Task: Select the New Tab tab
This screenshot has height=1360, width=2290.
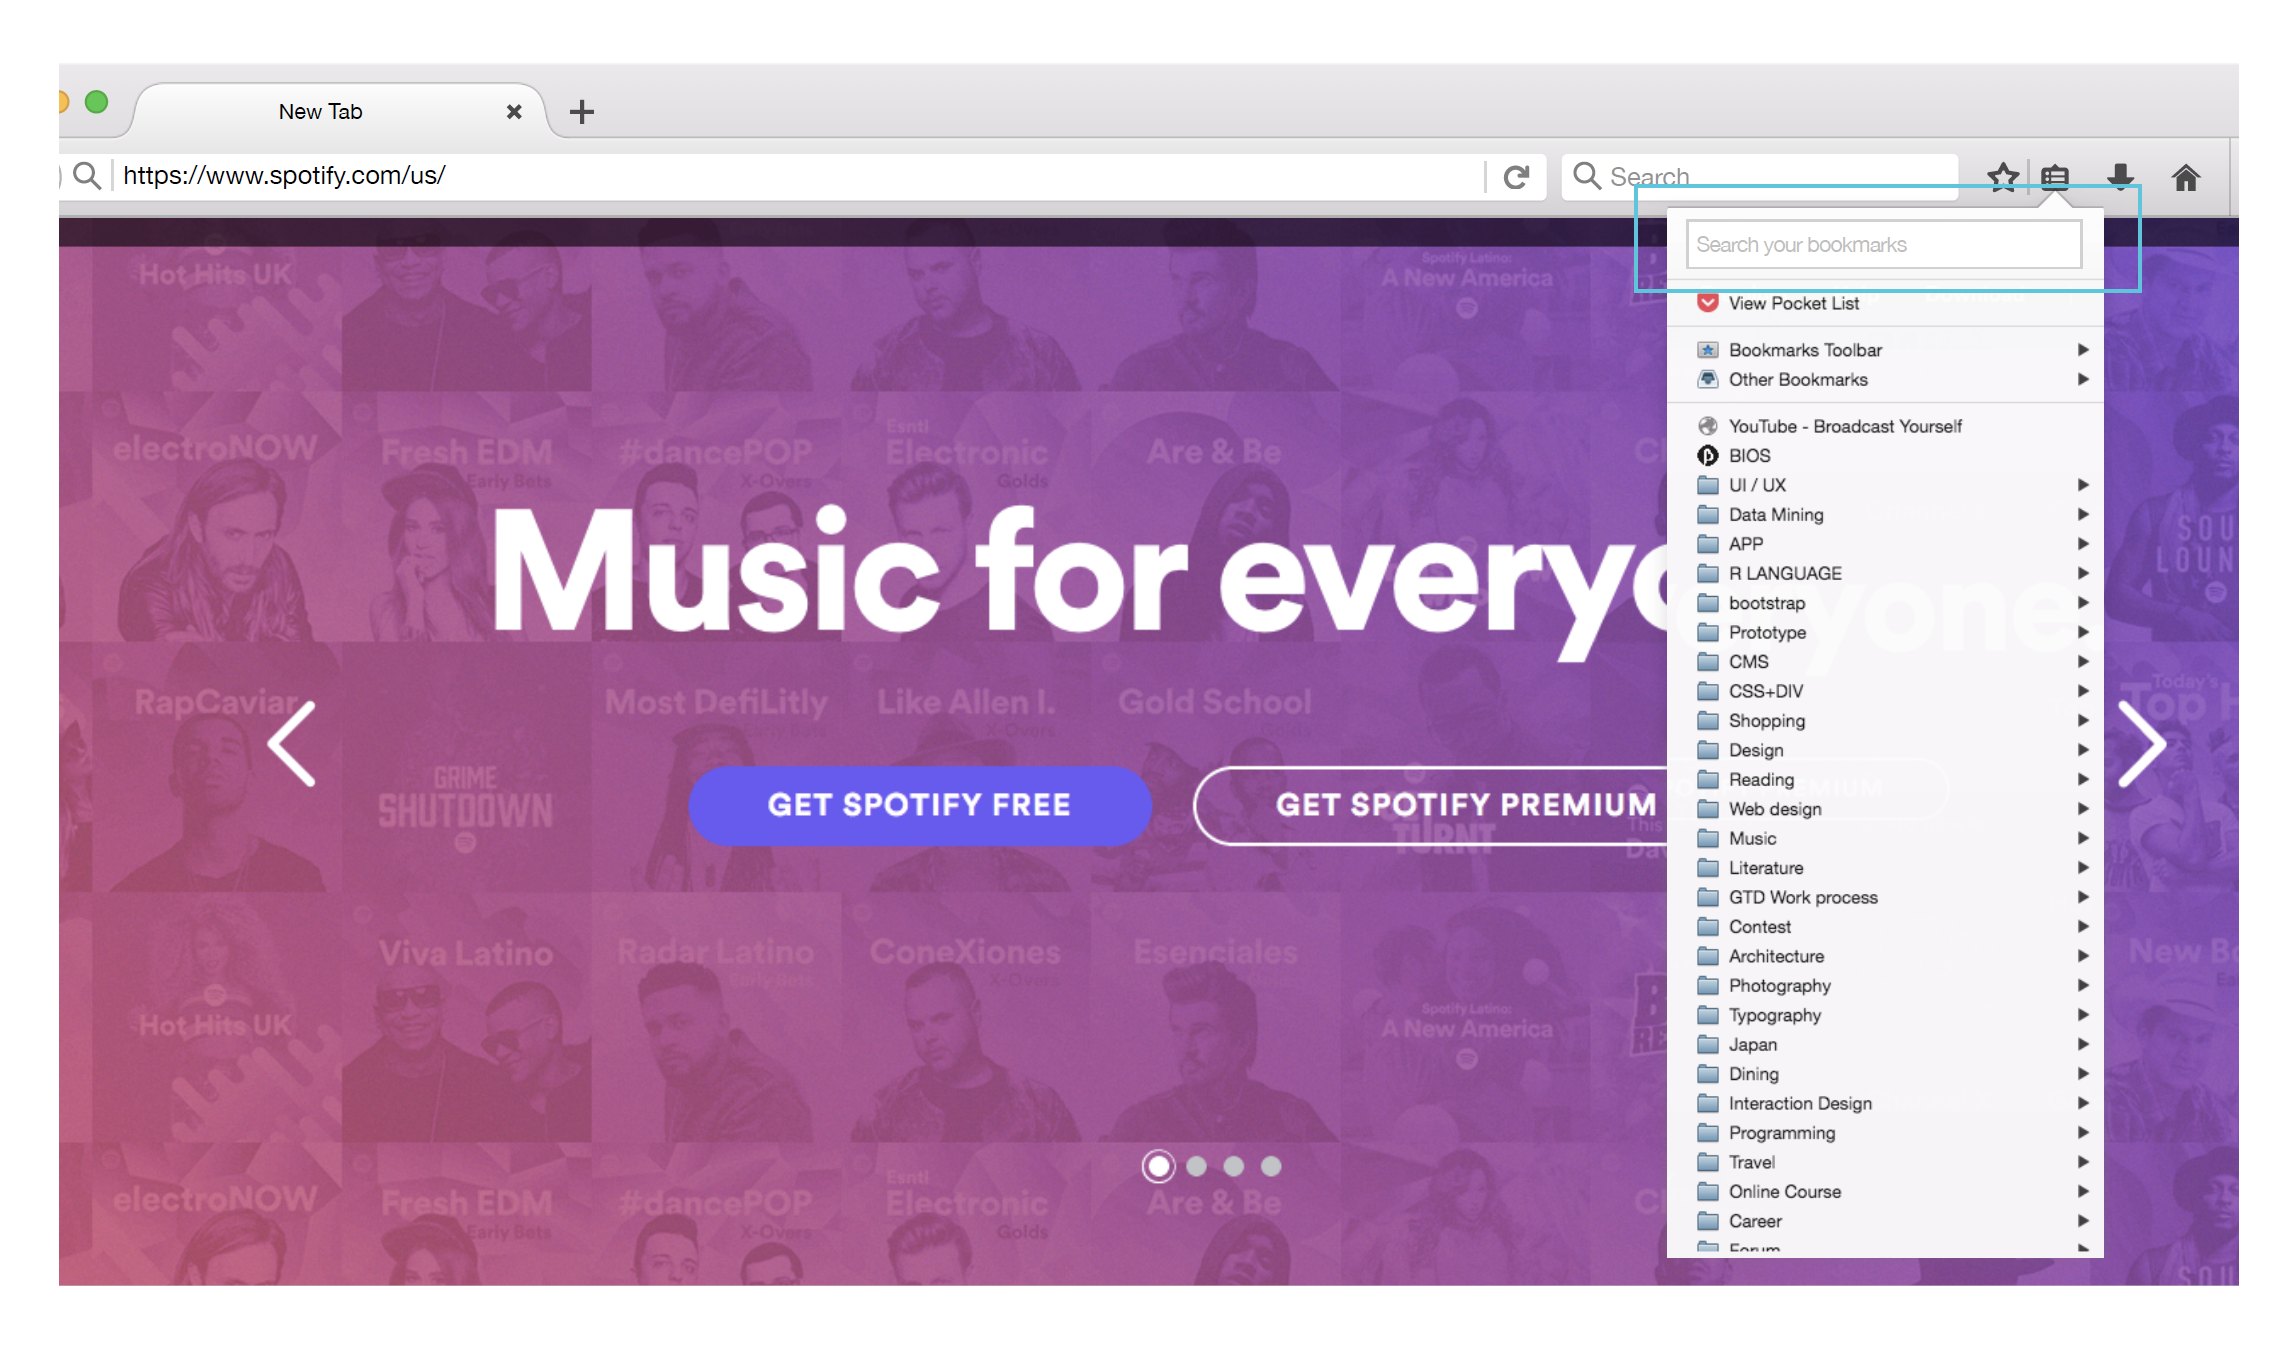Action: click(321, 112)
